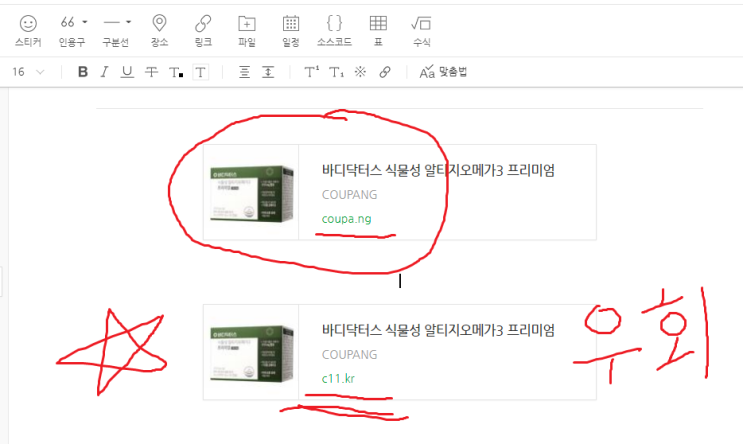The image size is (743, 444).
Task: Toggle bold formatting
Action: [x=83, y=72]
